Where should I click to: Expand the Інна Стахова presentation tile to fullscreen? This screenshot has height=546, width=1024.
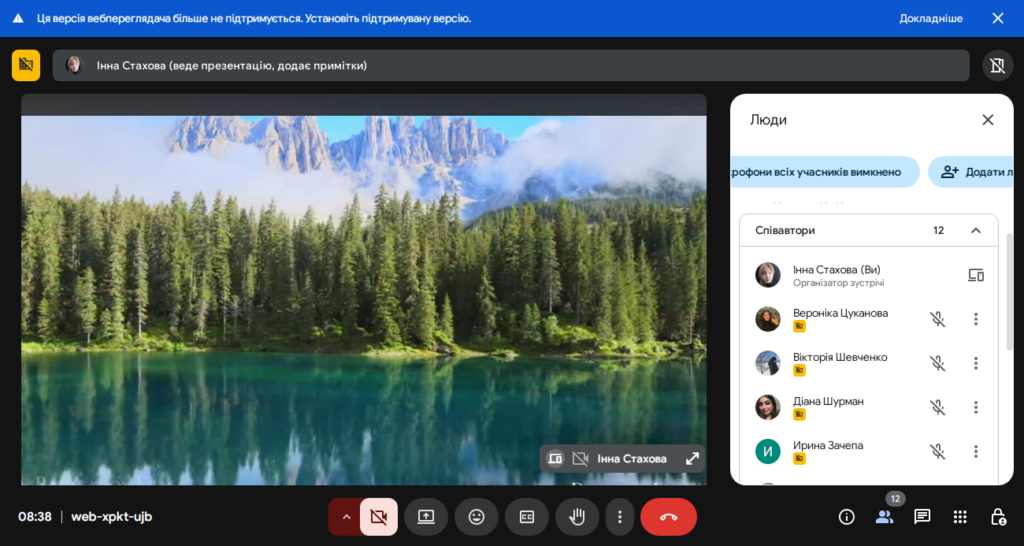click(692, 459)
